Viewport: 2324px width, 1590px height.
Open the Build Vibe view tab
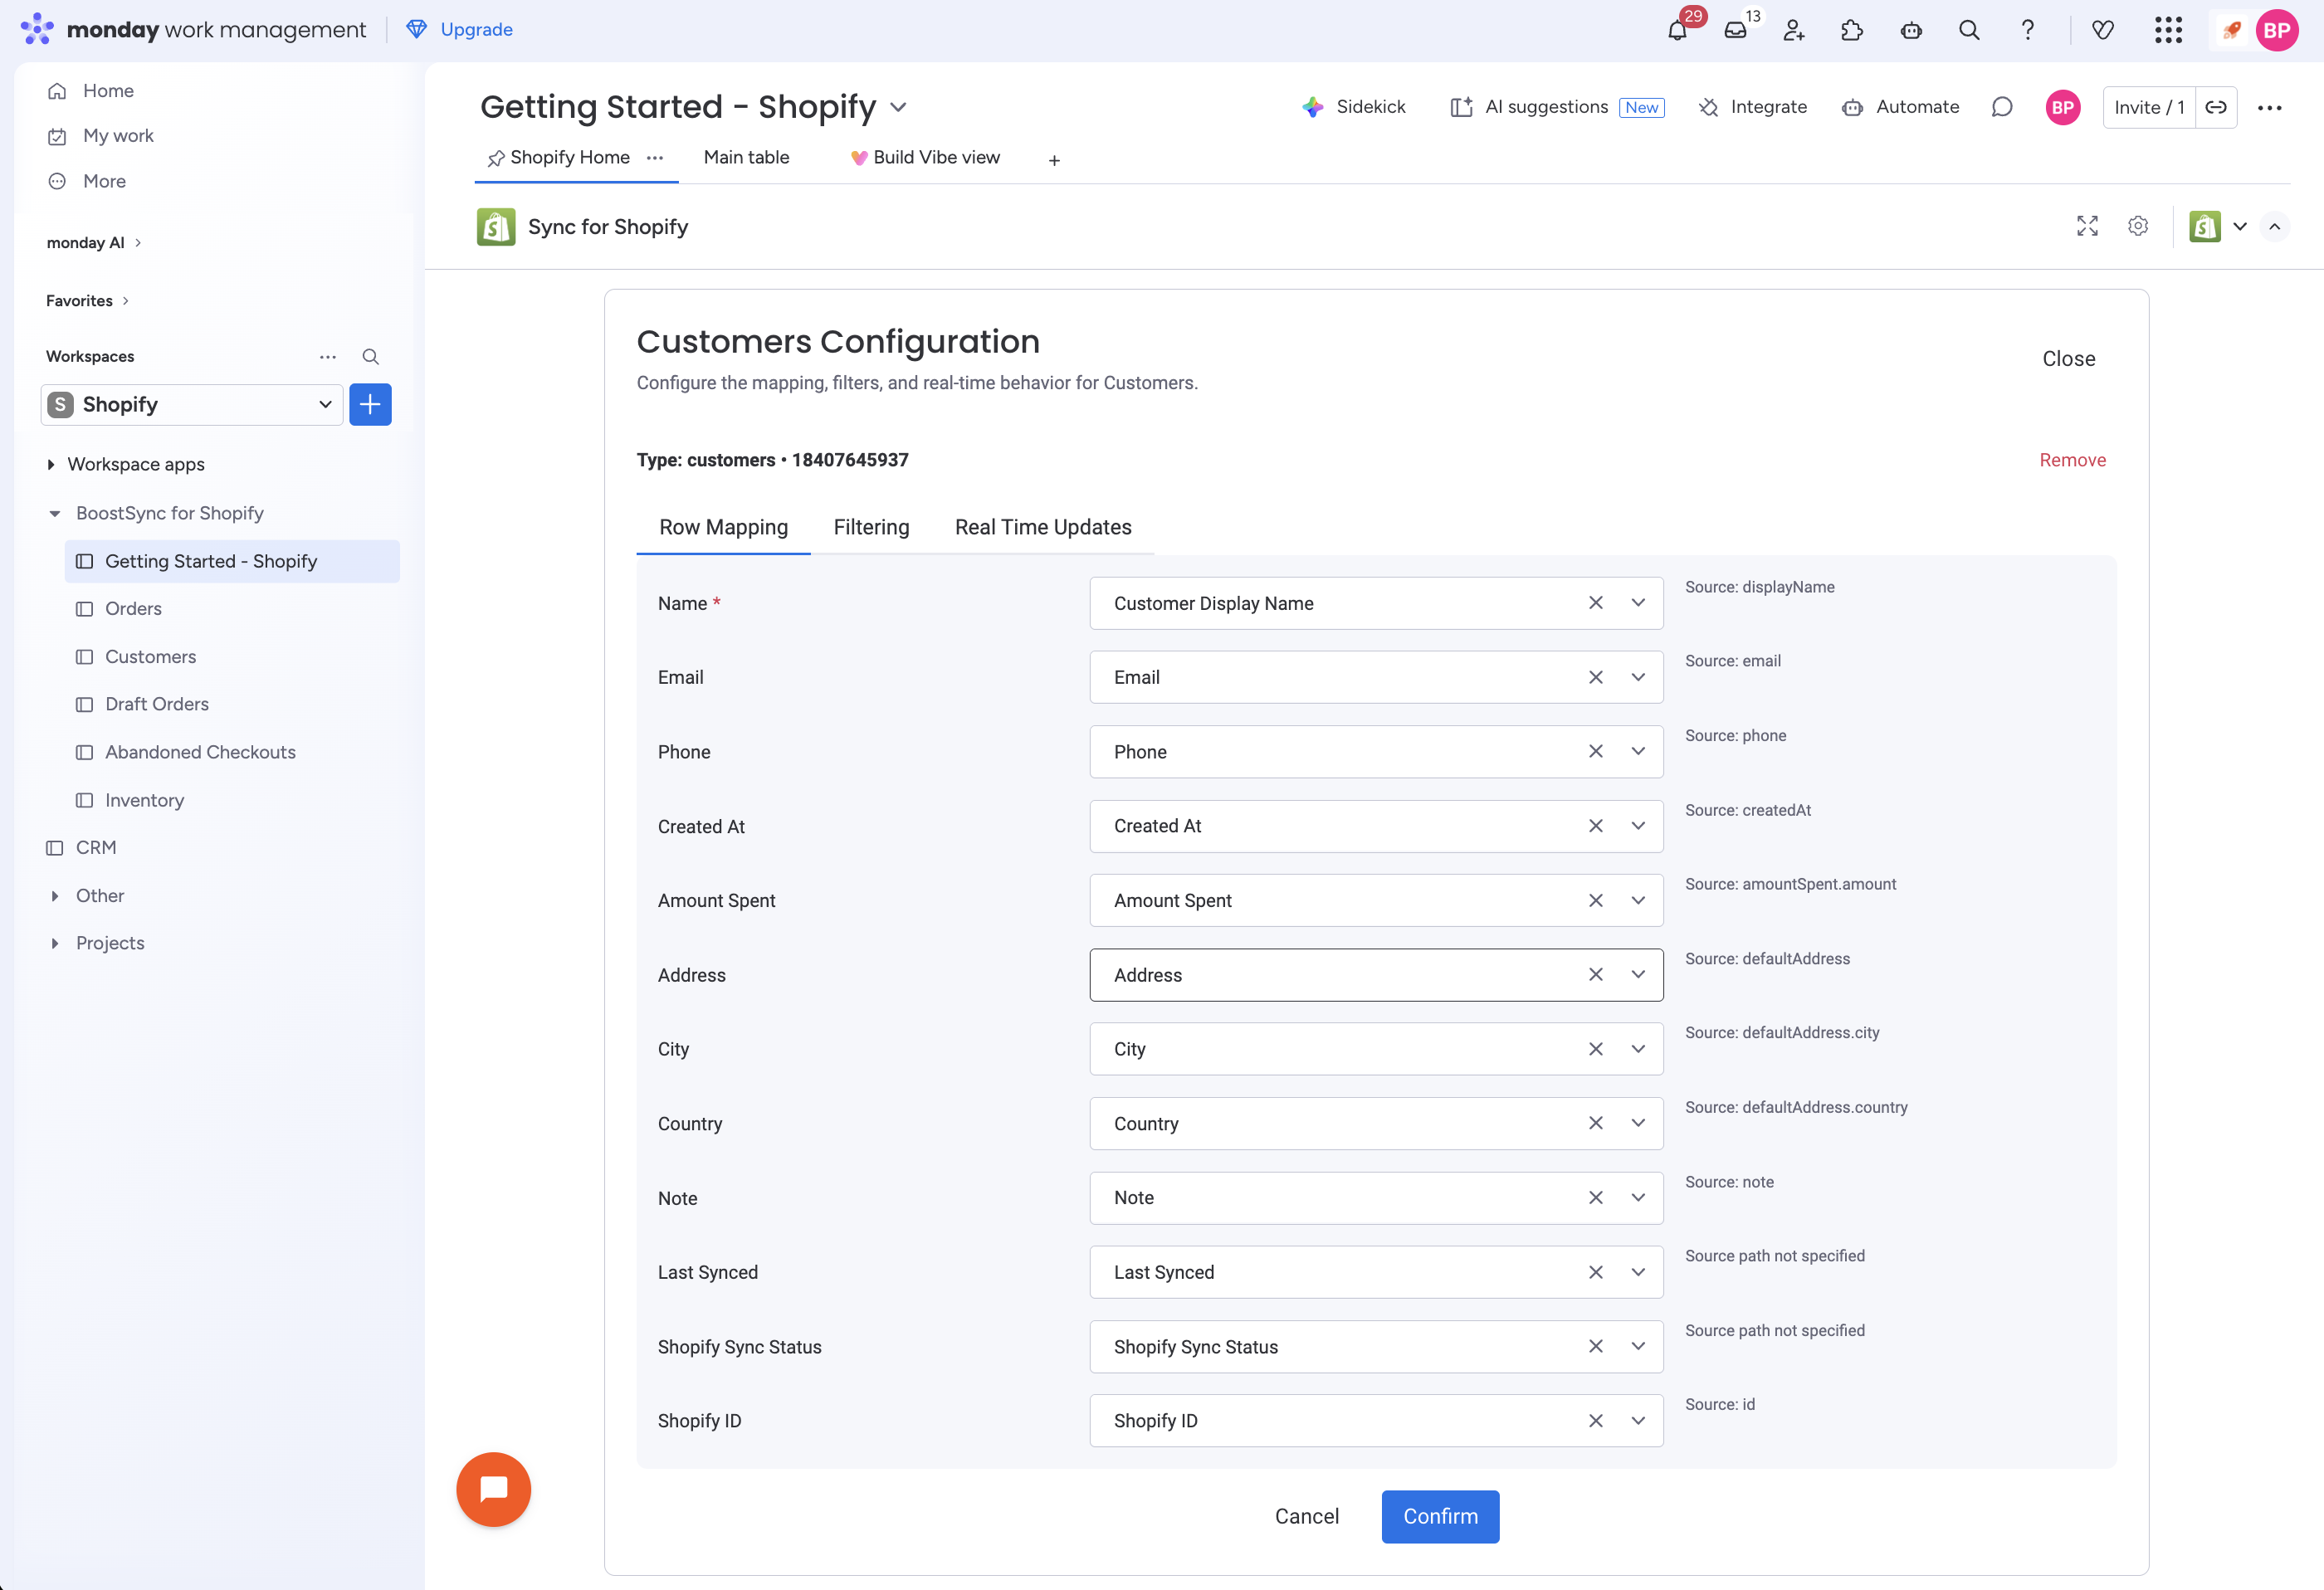tap(925, 157)
